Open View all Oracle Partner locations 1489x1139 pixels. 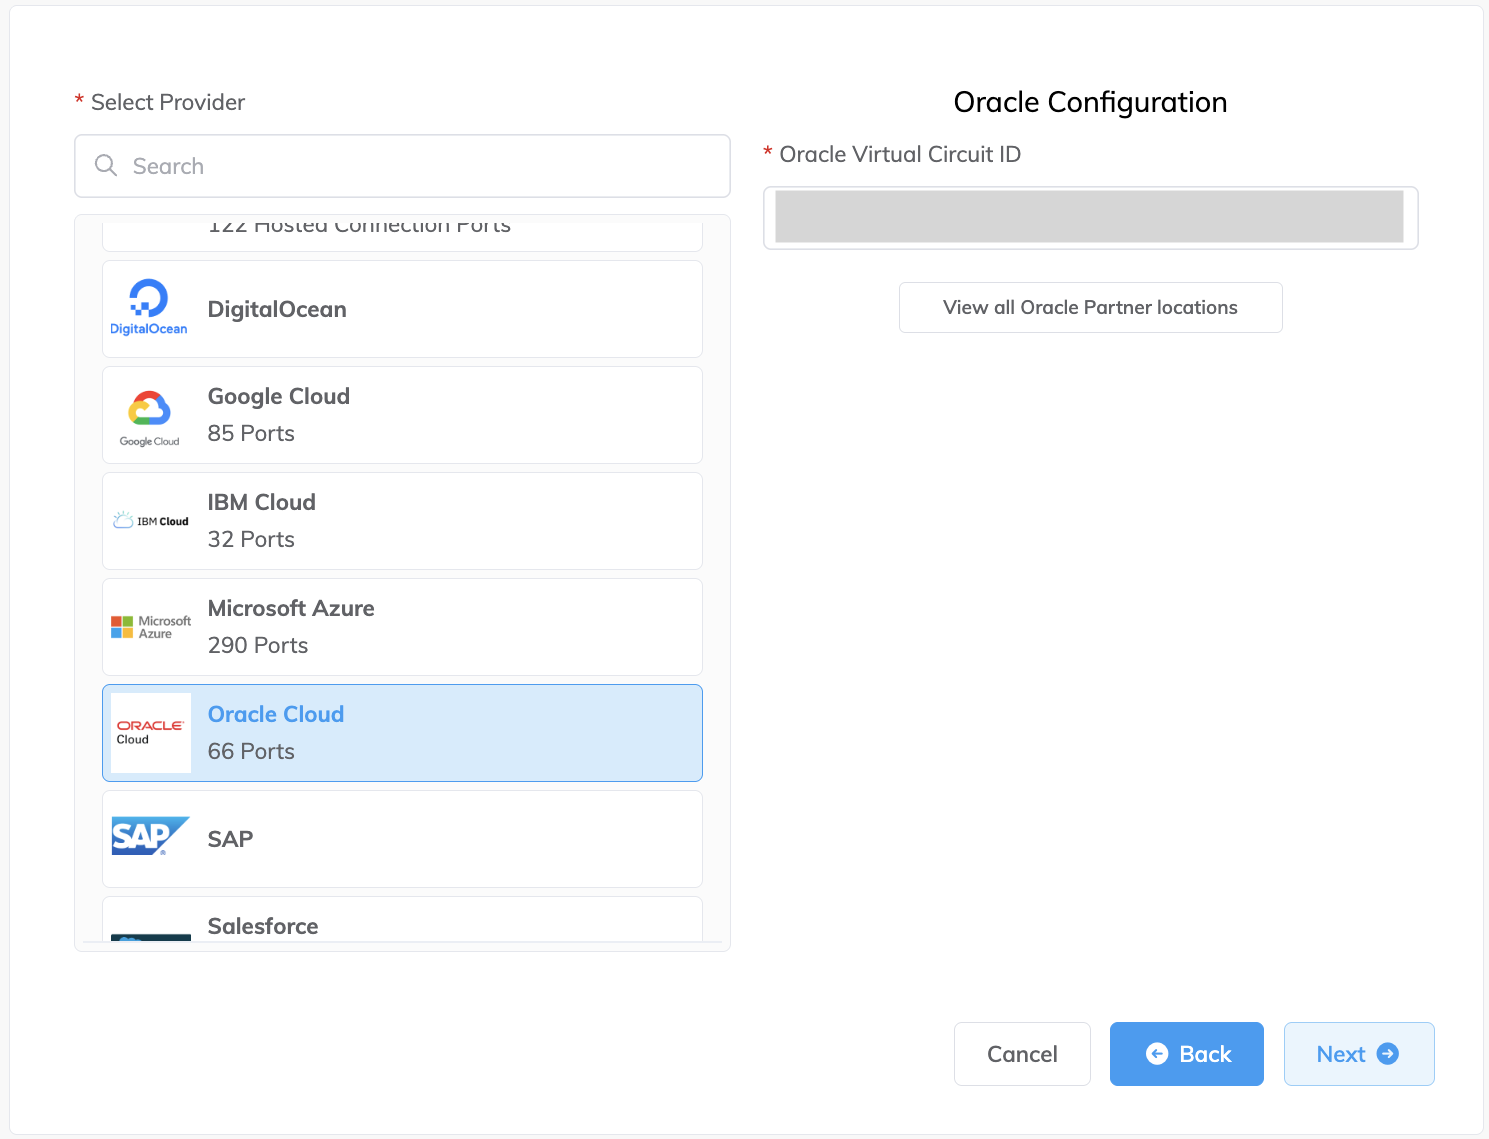pyautogui.click(x=1090, y=307)
